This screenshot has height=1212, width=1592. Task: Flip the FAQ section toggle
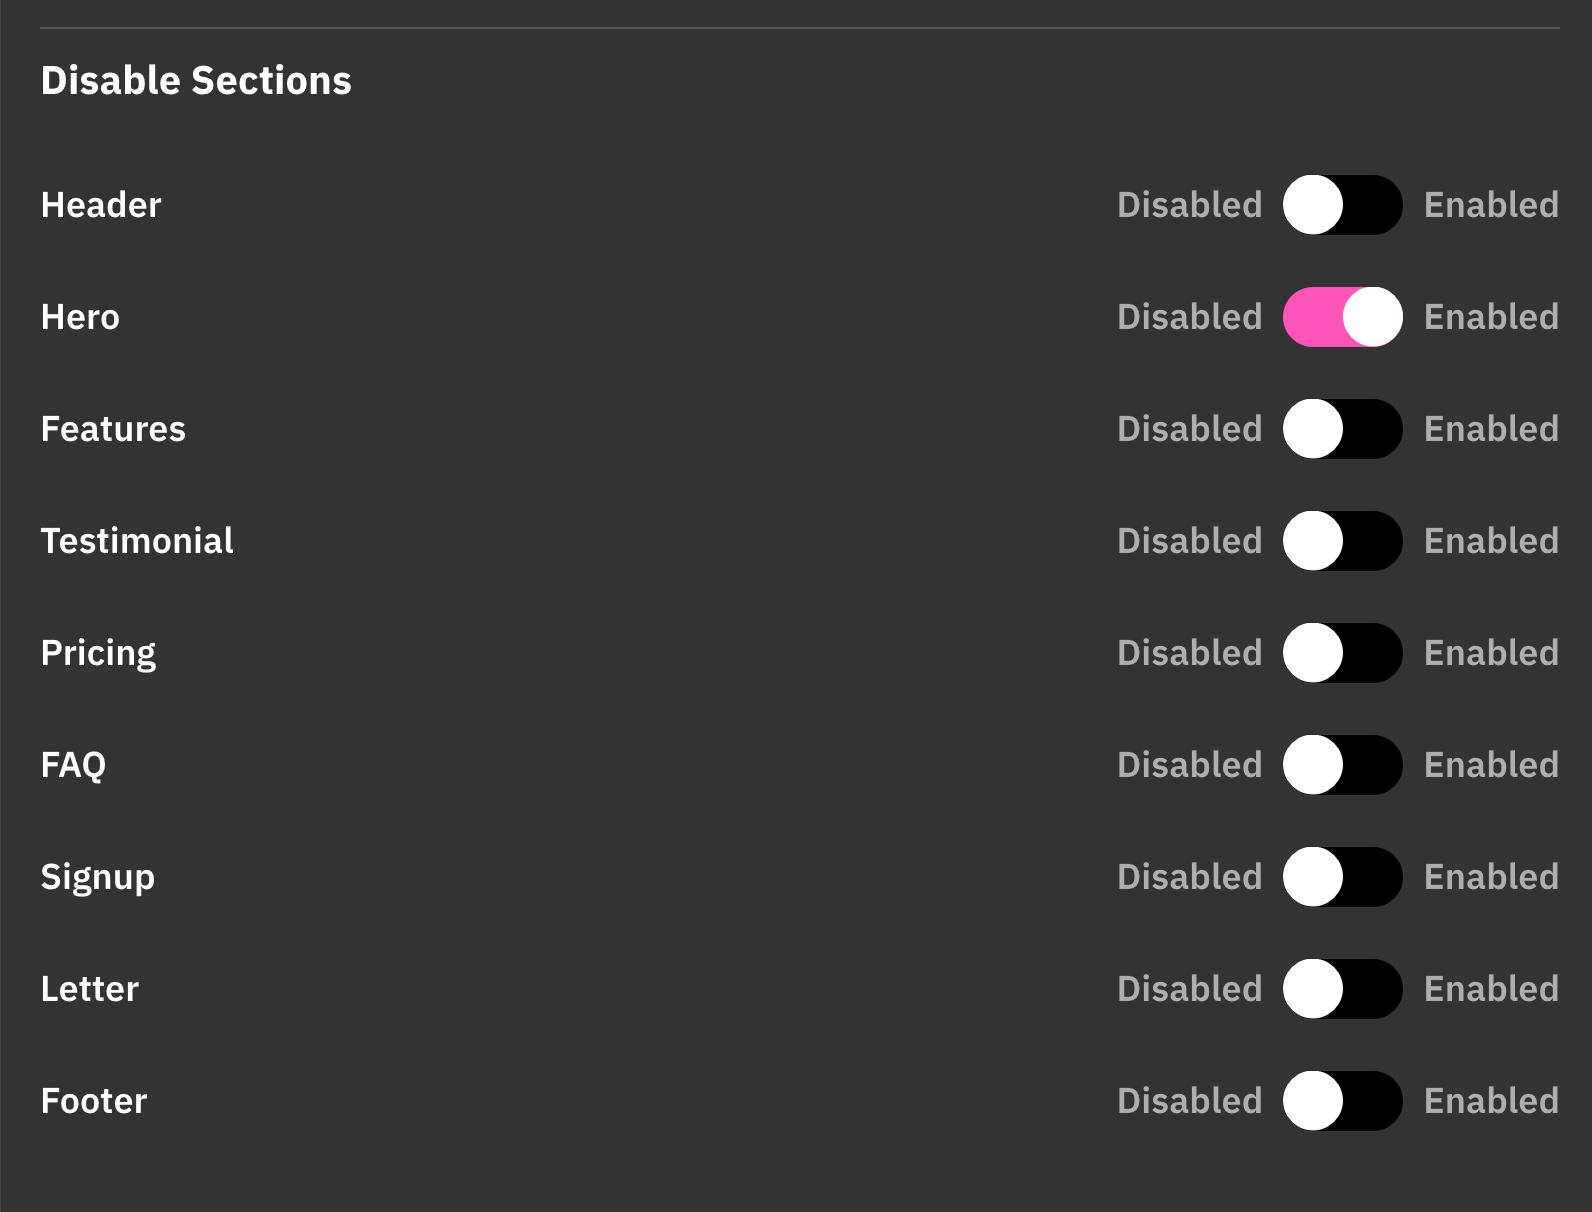(x=1342, y=765)
